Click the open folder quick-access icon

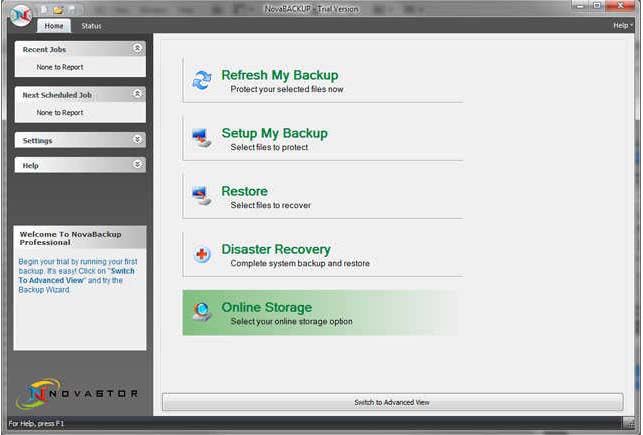point(58,9)
